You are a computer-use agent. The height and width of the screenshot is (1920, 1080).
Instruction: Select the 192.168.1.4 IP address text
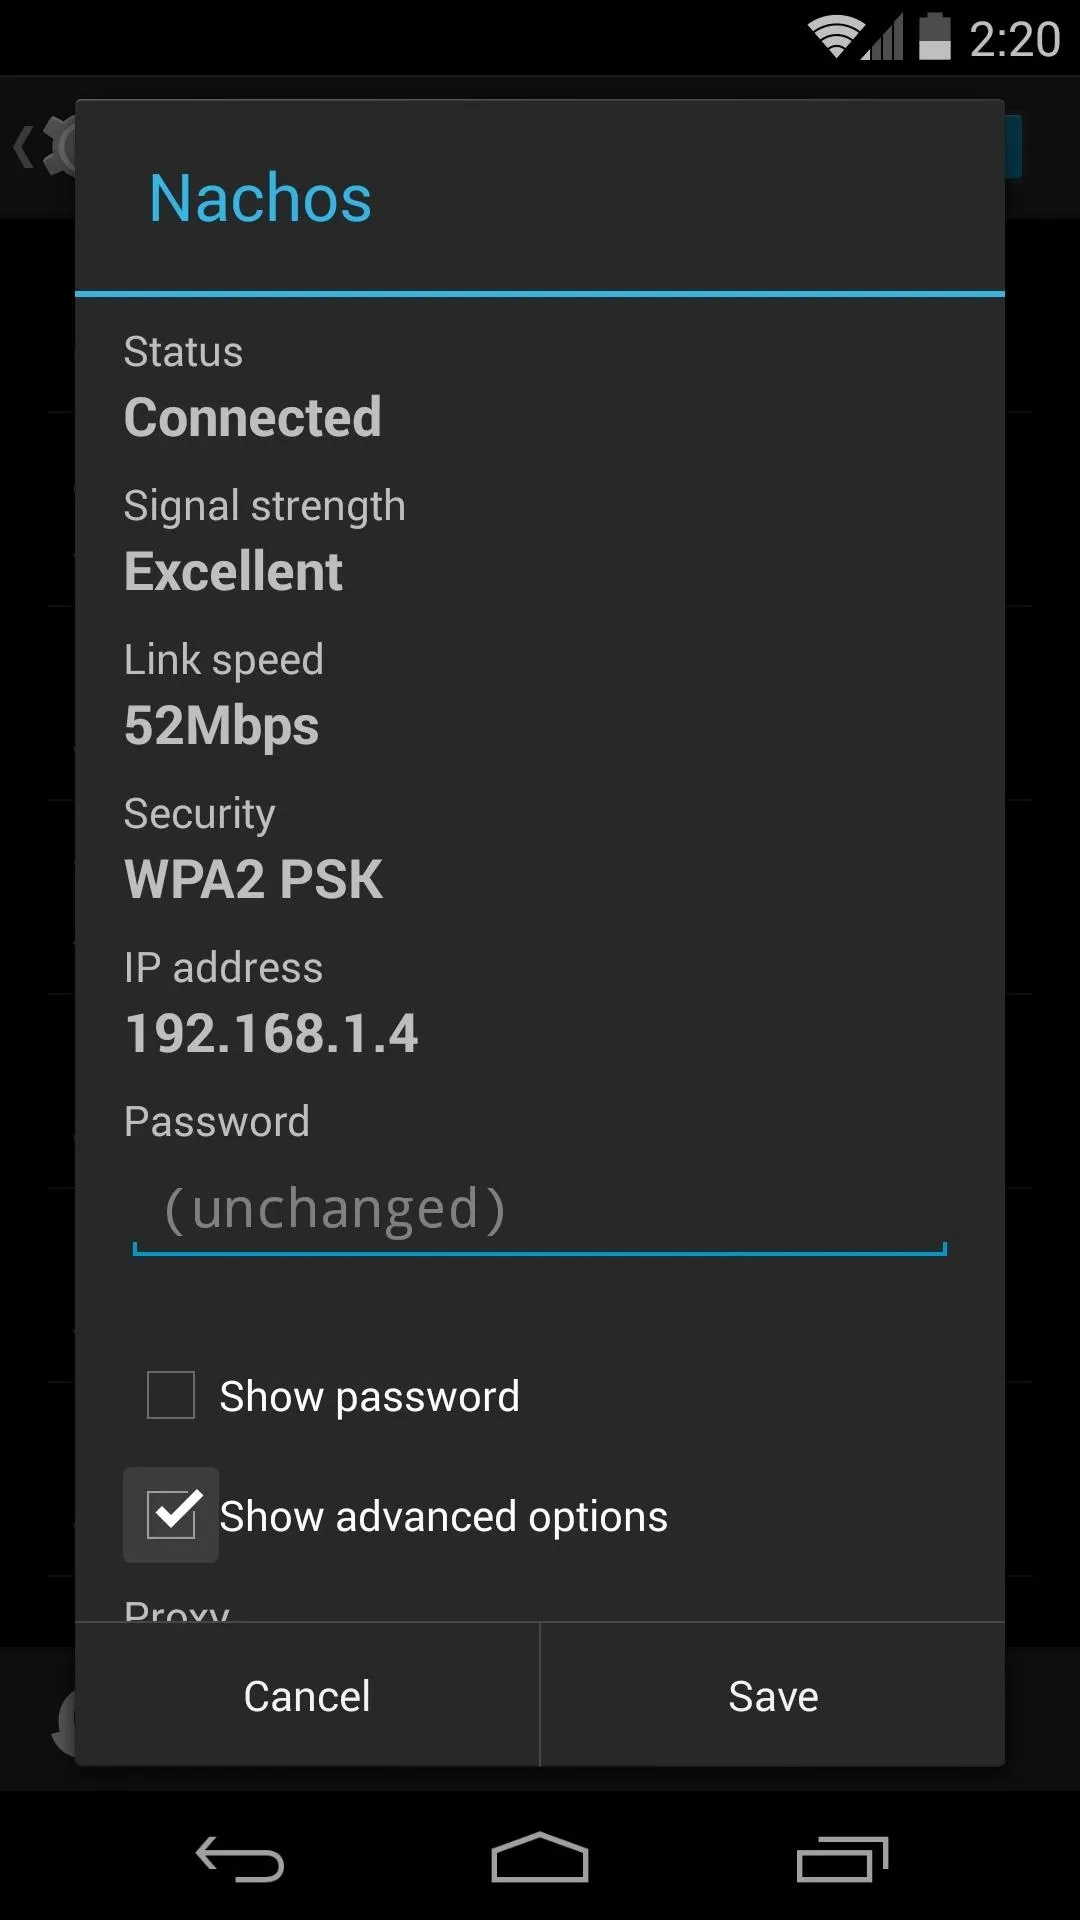point(271,1034)
